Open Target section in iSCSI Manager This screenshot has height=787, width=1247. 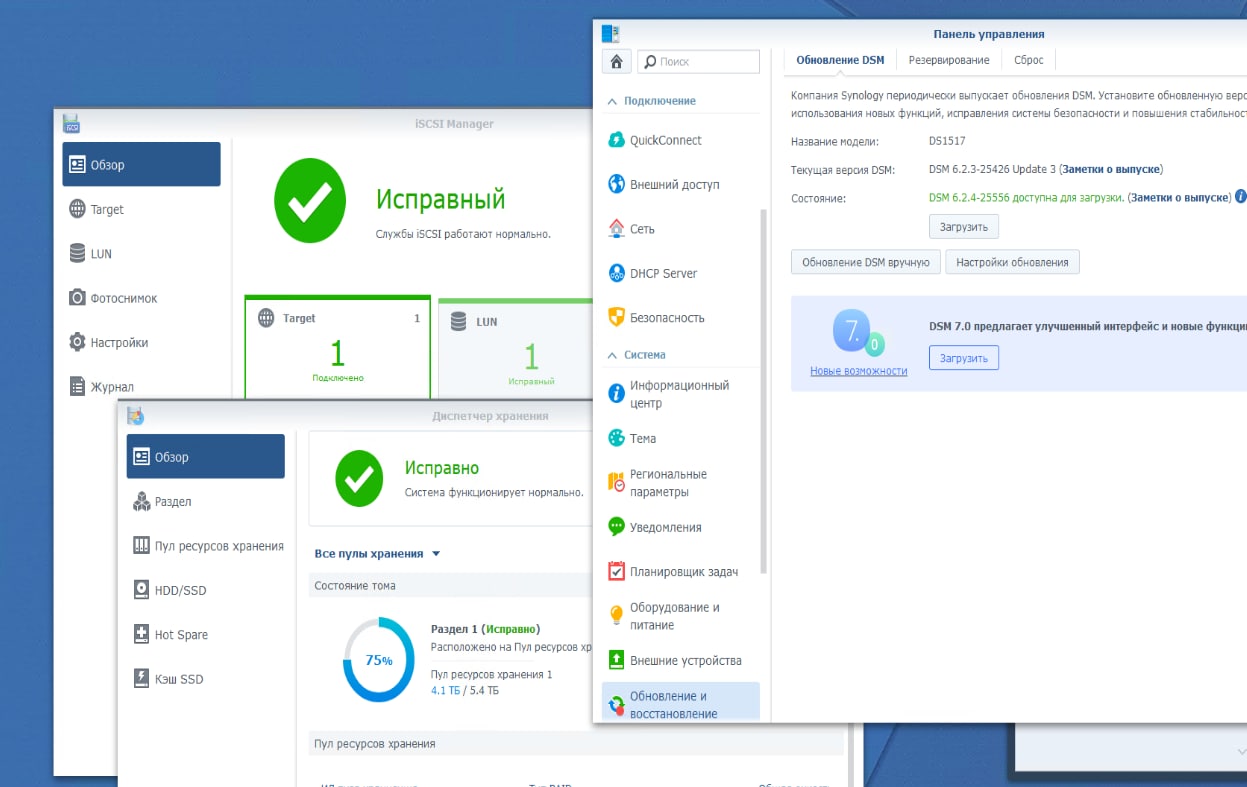[141, 209]
